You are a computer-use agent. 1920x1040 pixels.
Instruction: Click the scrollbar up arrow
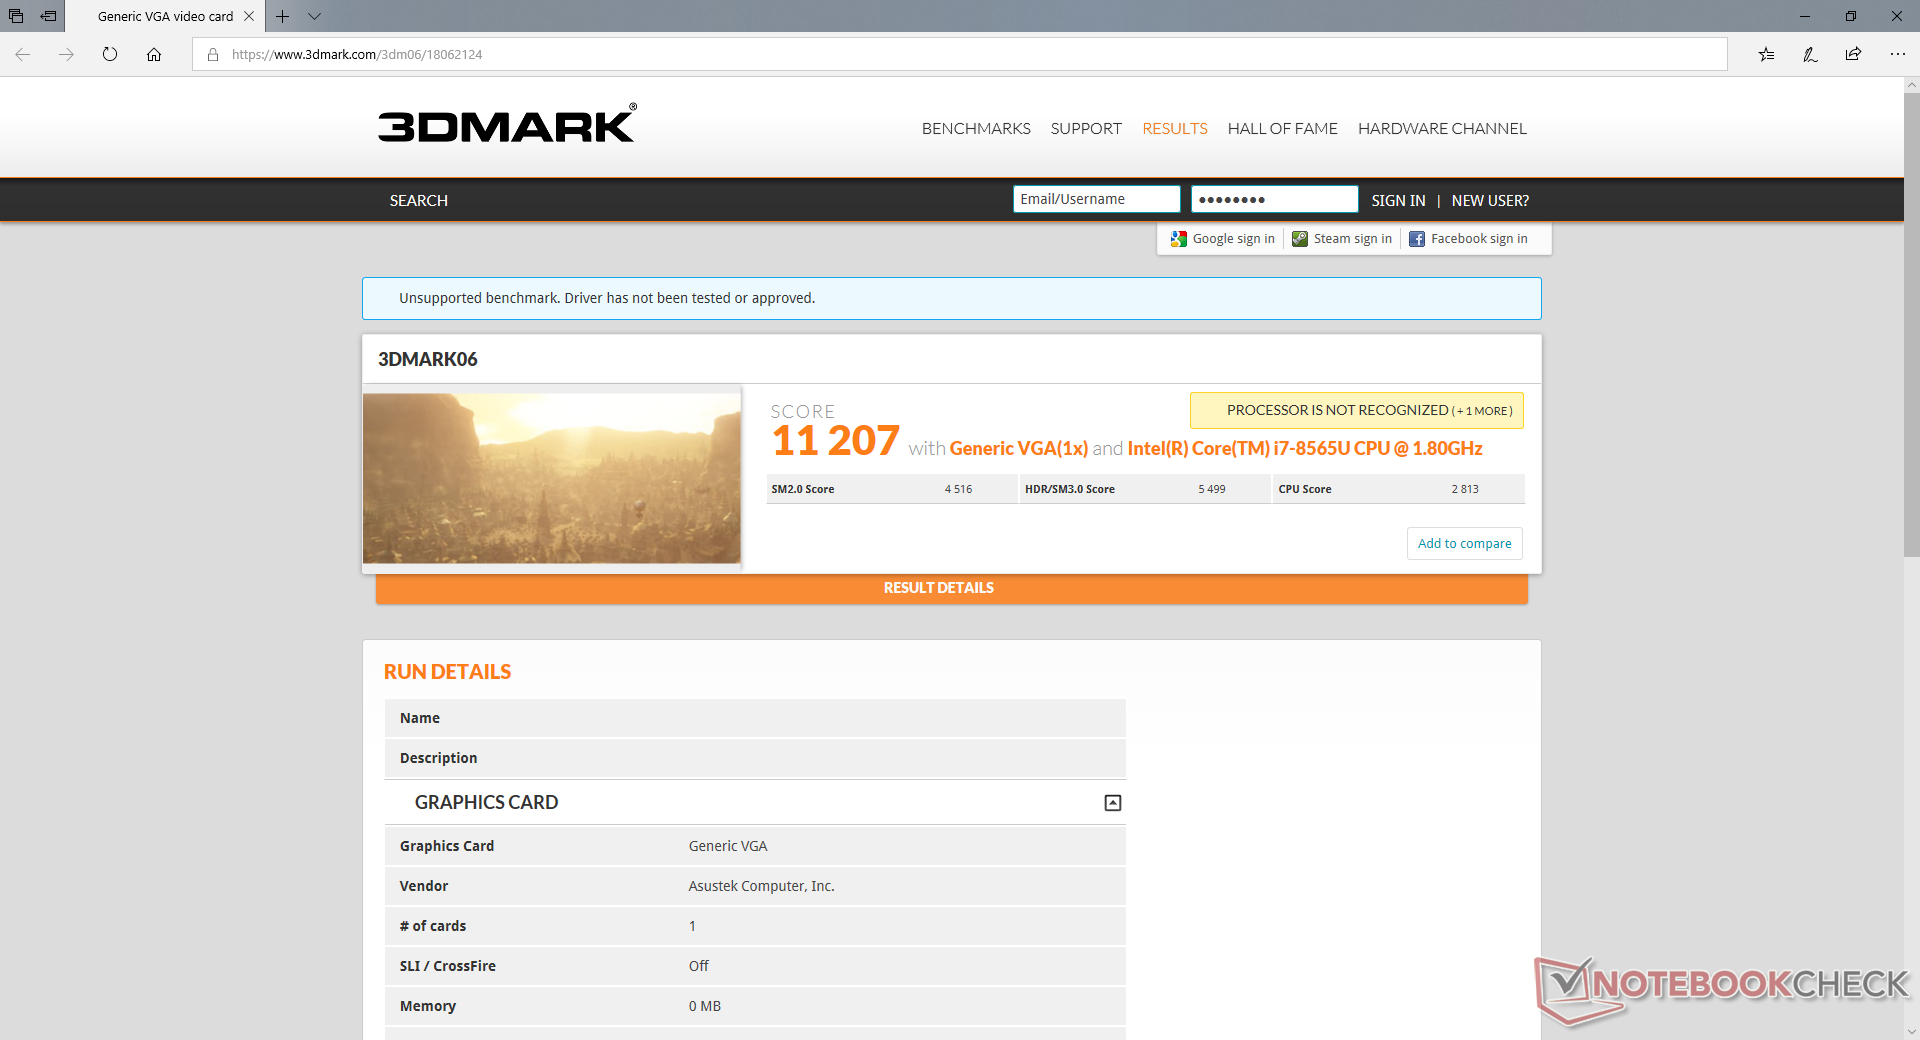(x=1911, y=86)
